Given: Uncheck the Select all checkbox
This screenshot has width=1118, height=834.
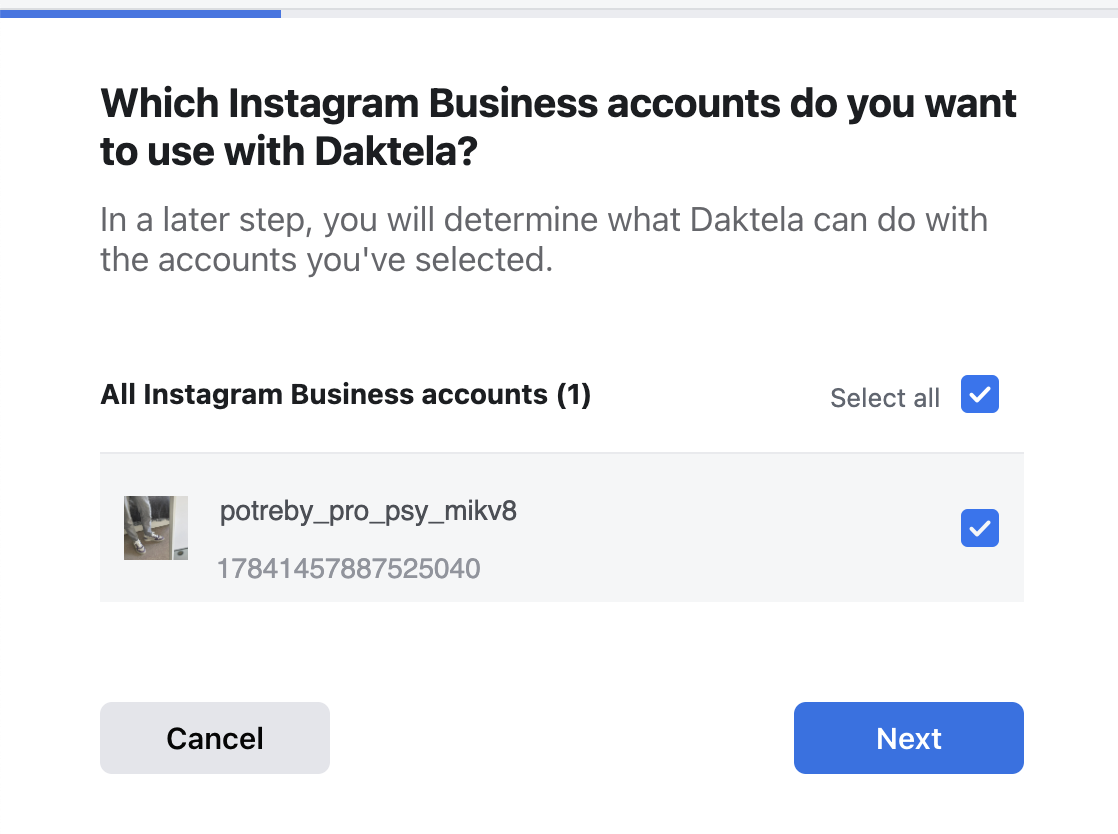Looking at the screenshot, I should tap(979, 395).
